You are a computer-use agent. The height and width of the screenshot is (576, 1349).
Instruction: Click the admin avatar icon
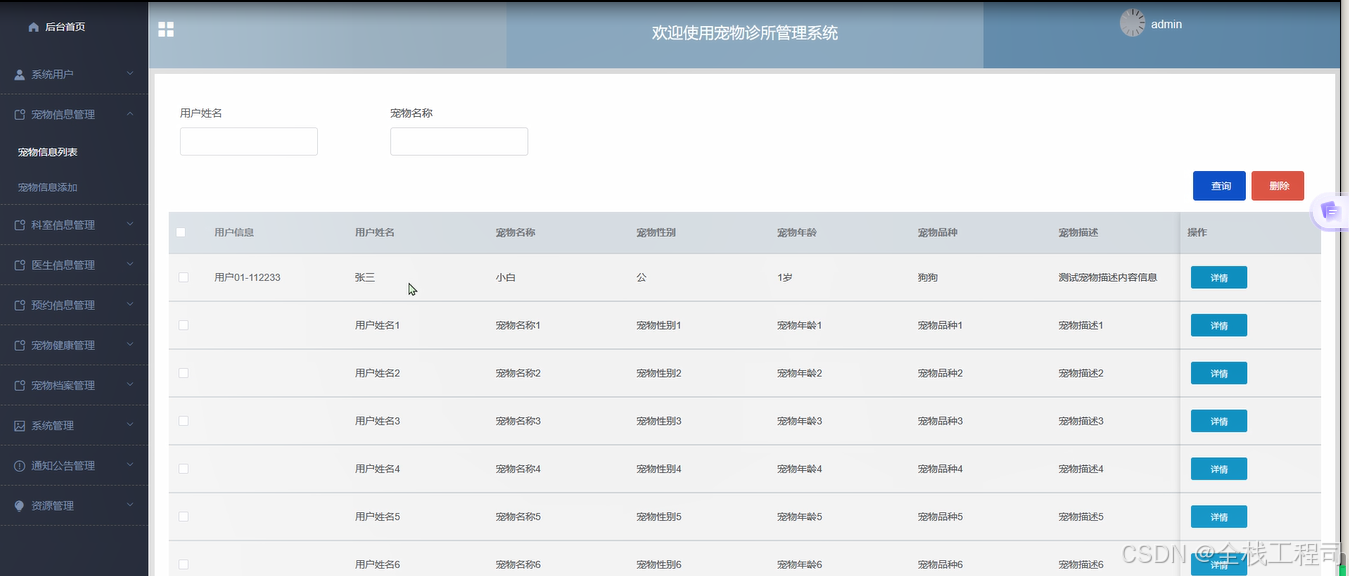[1132, 23]
